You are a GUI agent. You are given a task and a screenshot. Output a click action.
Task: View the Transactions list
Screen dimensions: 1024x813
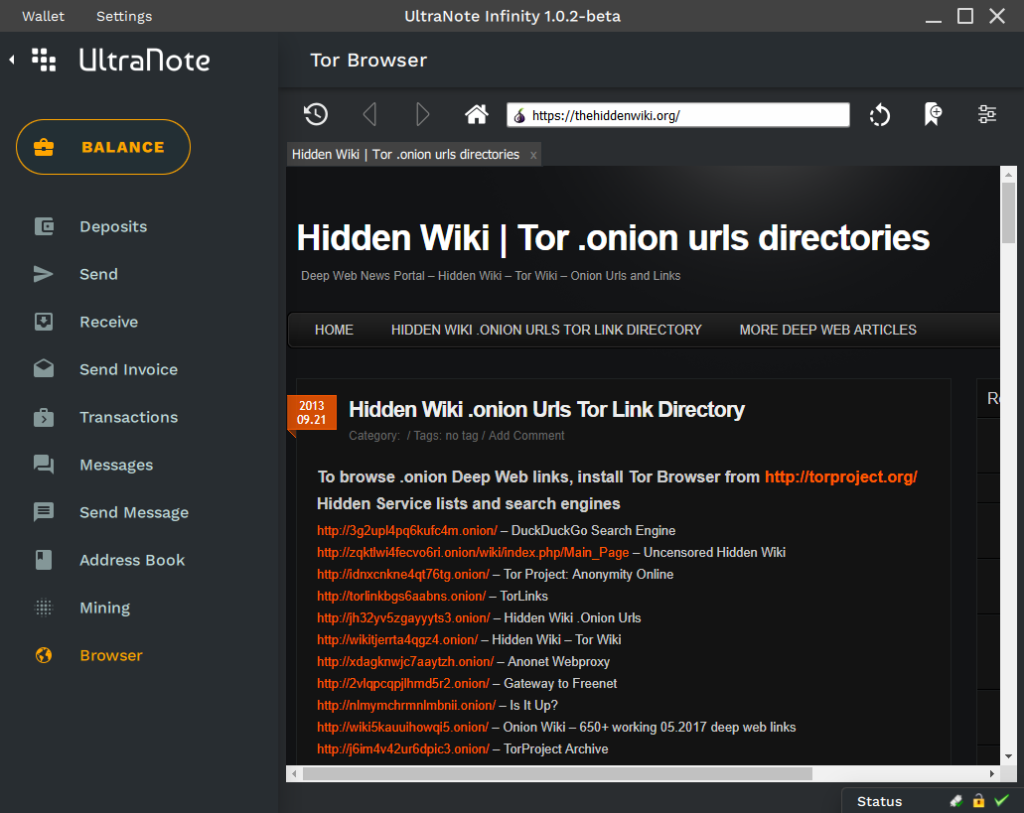[x=129, y=417]
